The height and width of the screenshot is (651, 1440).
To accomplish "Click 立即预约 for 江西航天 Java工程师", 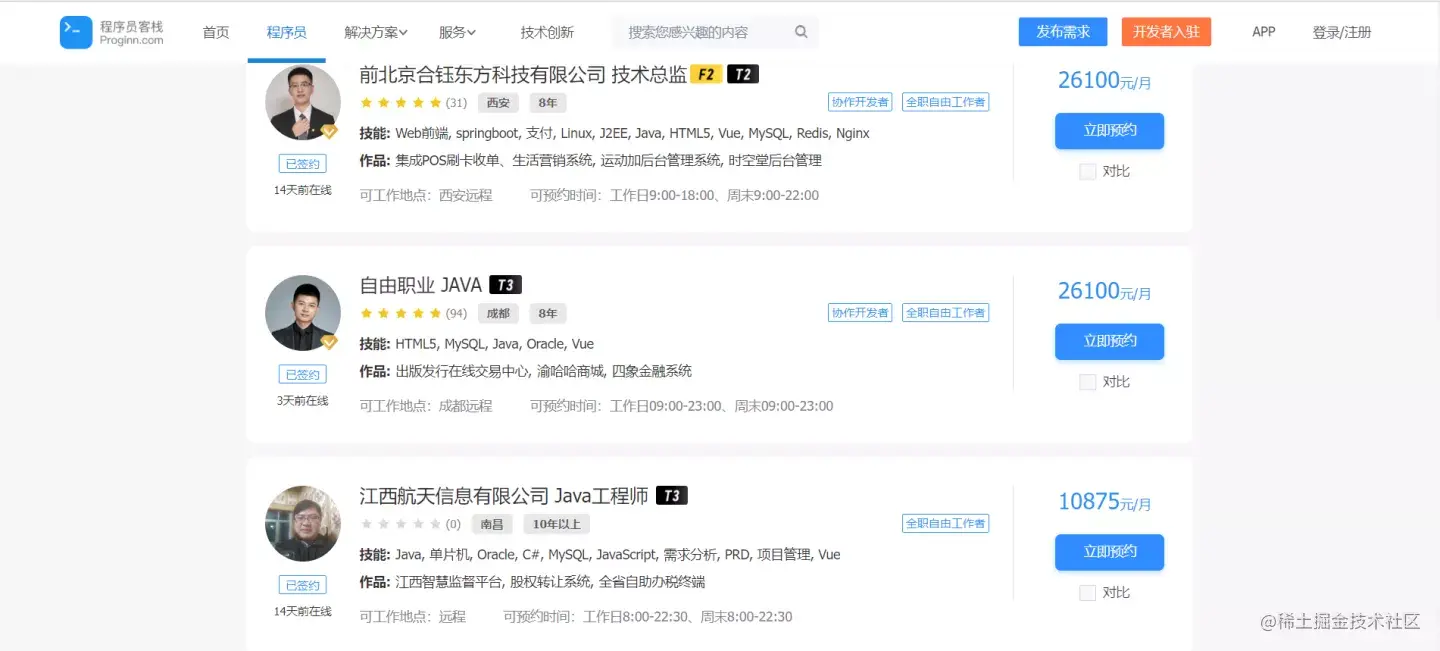I will pyautogui.click(x=1110, y=552).
